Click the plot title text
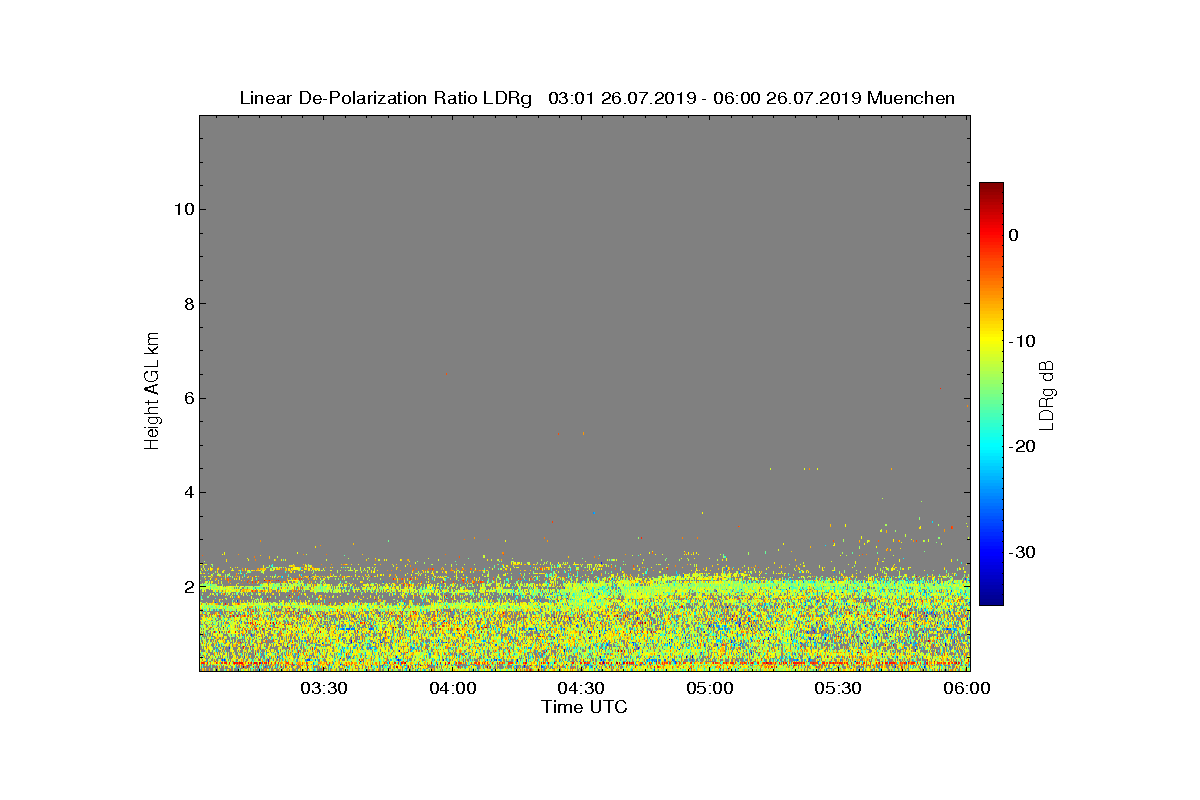Viewport: 1200px width, 800px height. click(597, 98)
